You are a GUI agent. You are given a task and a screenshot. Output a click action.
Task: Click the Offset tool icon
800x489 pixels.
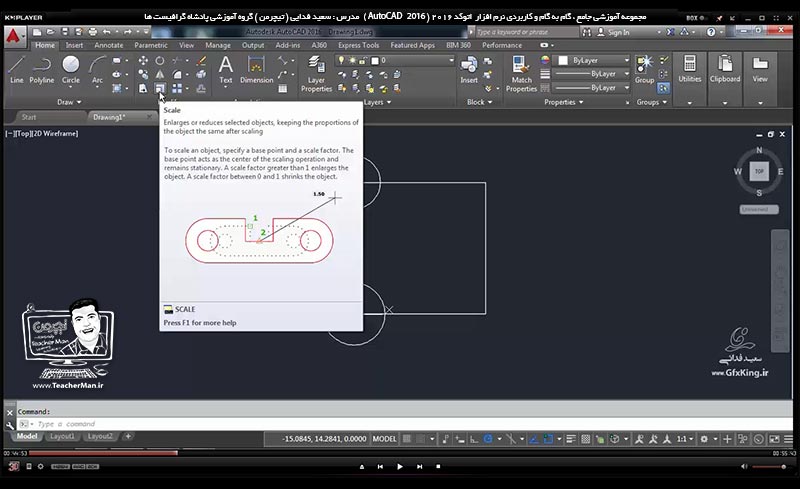pyautogui.click(x=202, y=88)
